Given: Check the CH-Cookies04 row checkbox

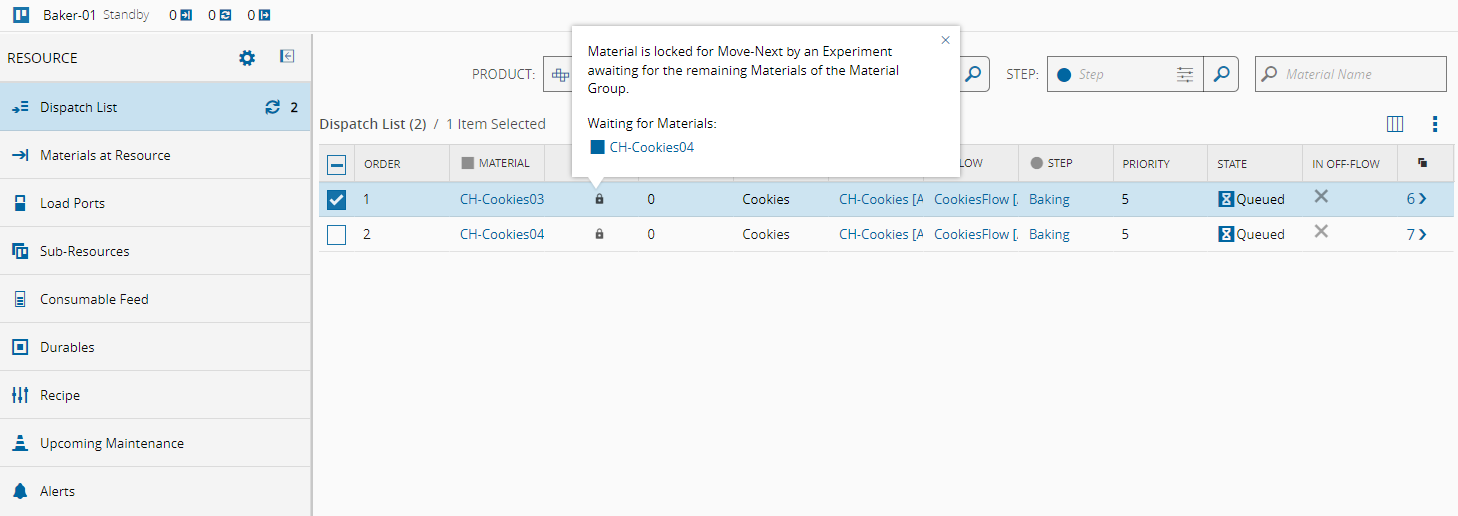Looking at the screenshot, I should point(337,235).
